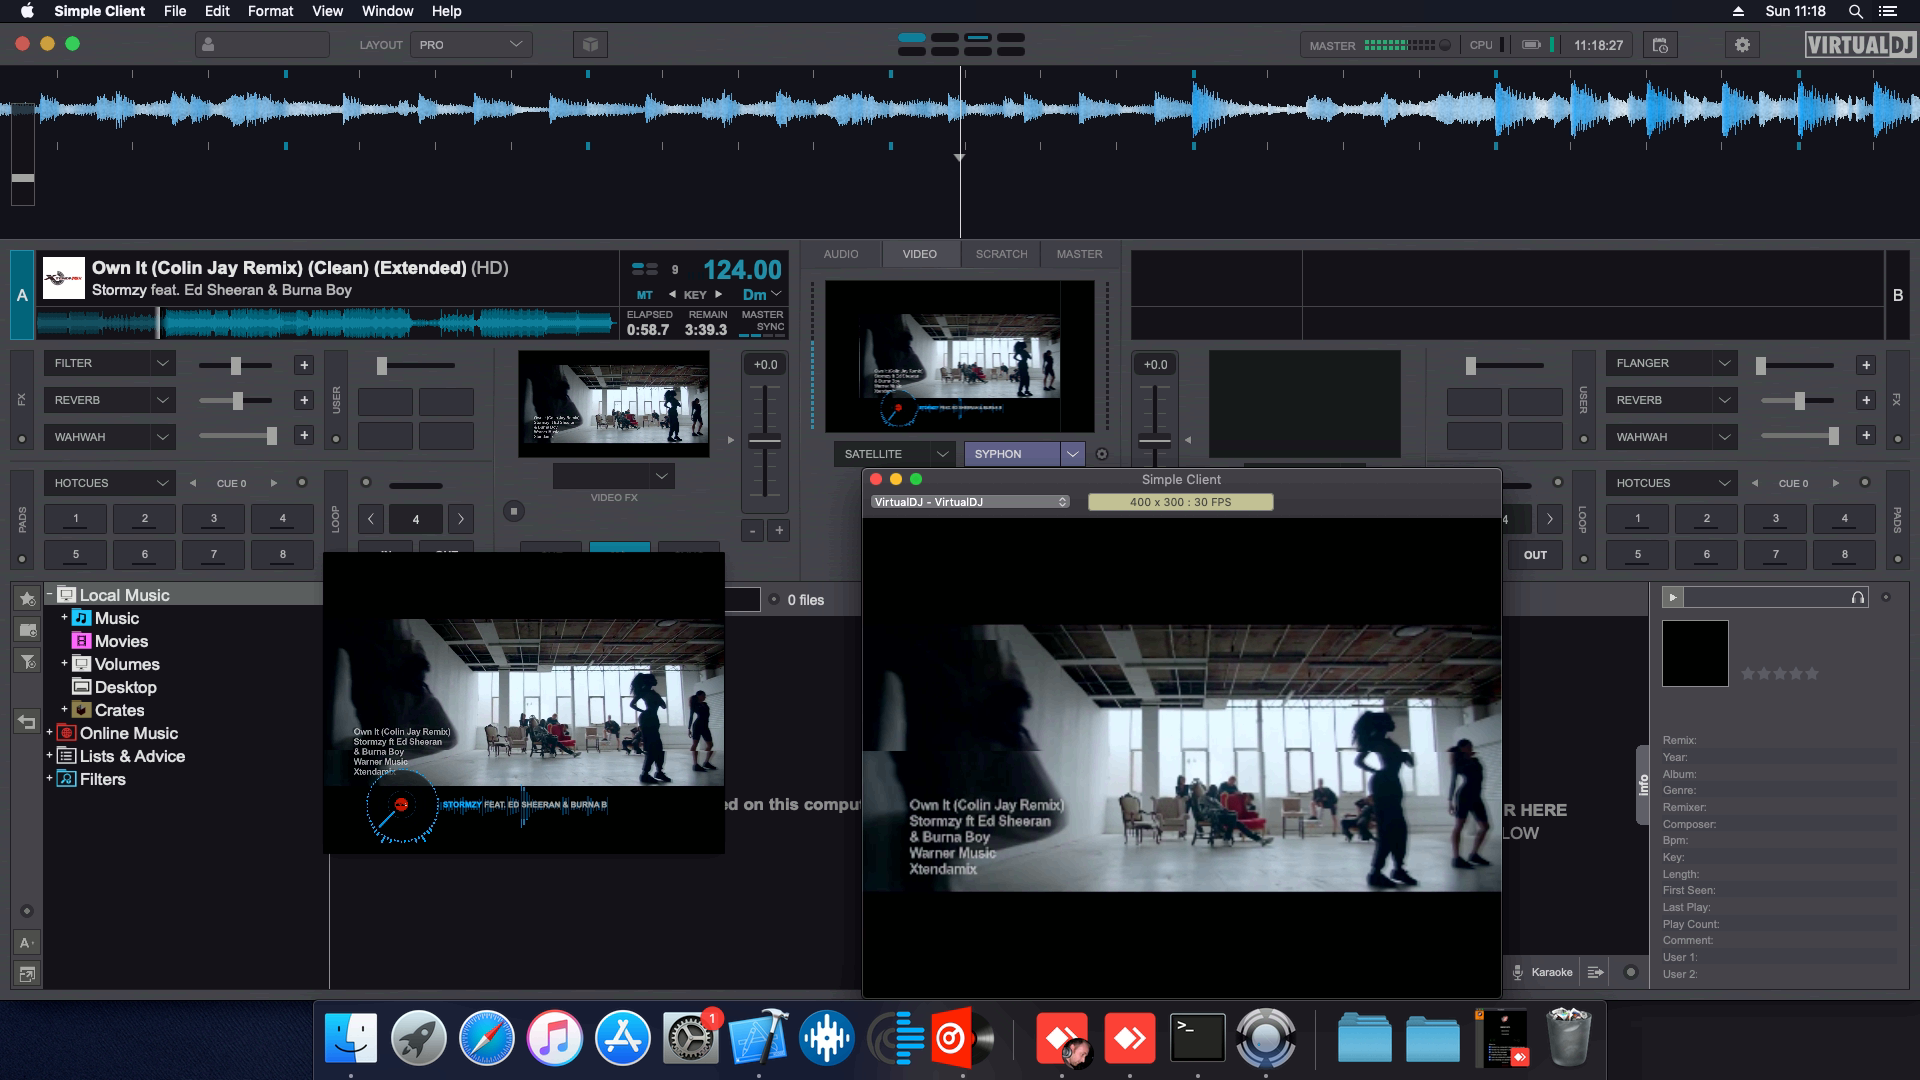This screenshot has width=1920, height=1080.
Task: Open the File menu
Action: (175, 11)
